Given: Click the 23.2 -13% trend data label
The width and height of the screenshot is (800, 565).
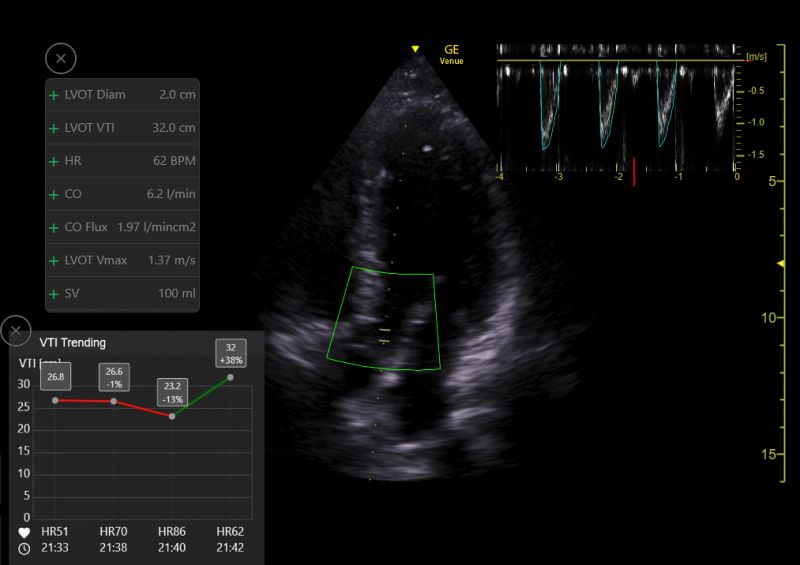Looking at the screenshot, I should 172,392.
